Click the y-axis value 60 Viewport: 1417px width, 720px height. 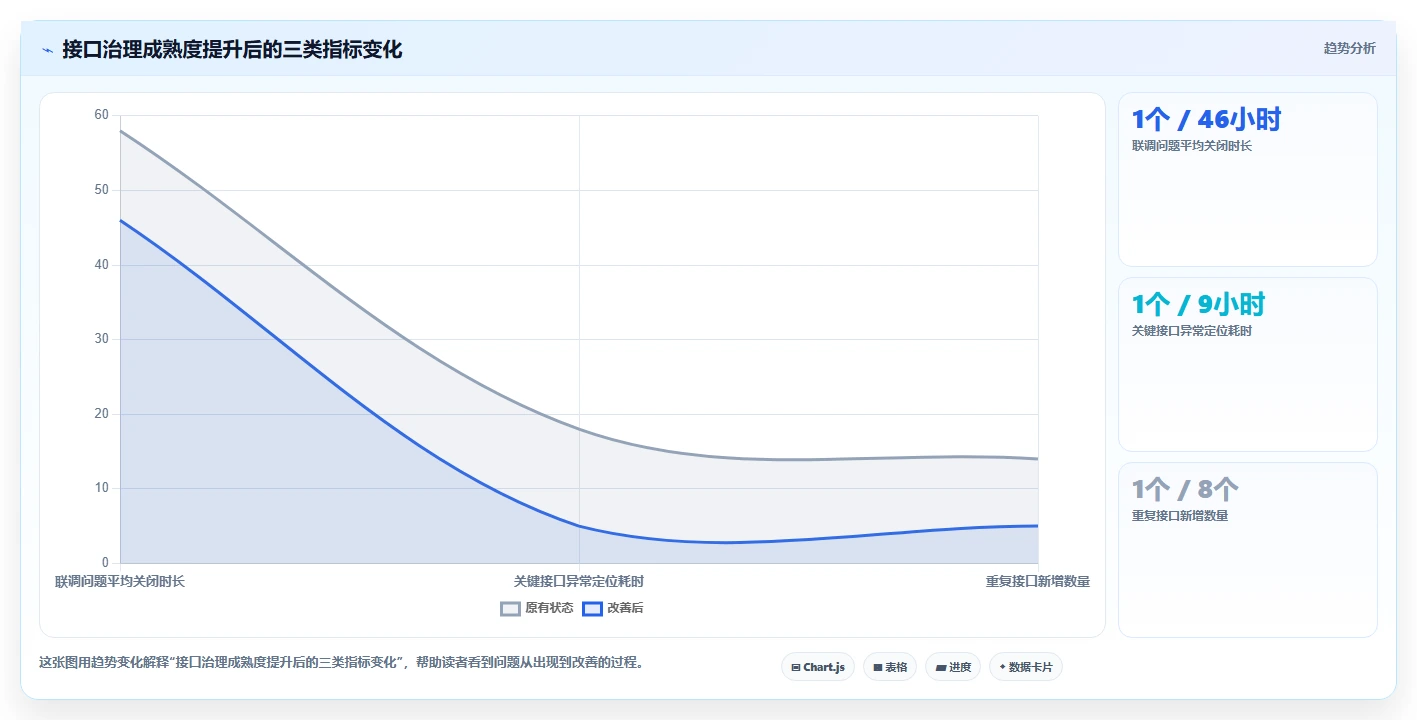coord(101,115)
